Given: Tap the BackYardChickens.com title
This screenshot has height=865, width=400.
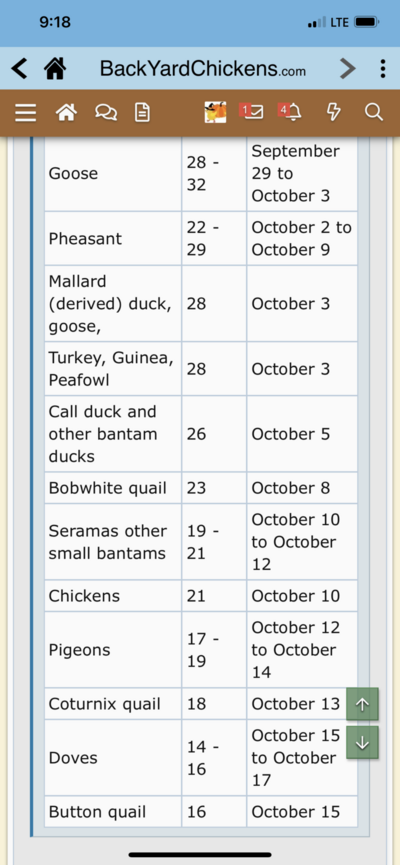Looking at the screenshot, I should tap(202, 69).
